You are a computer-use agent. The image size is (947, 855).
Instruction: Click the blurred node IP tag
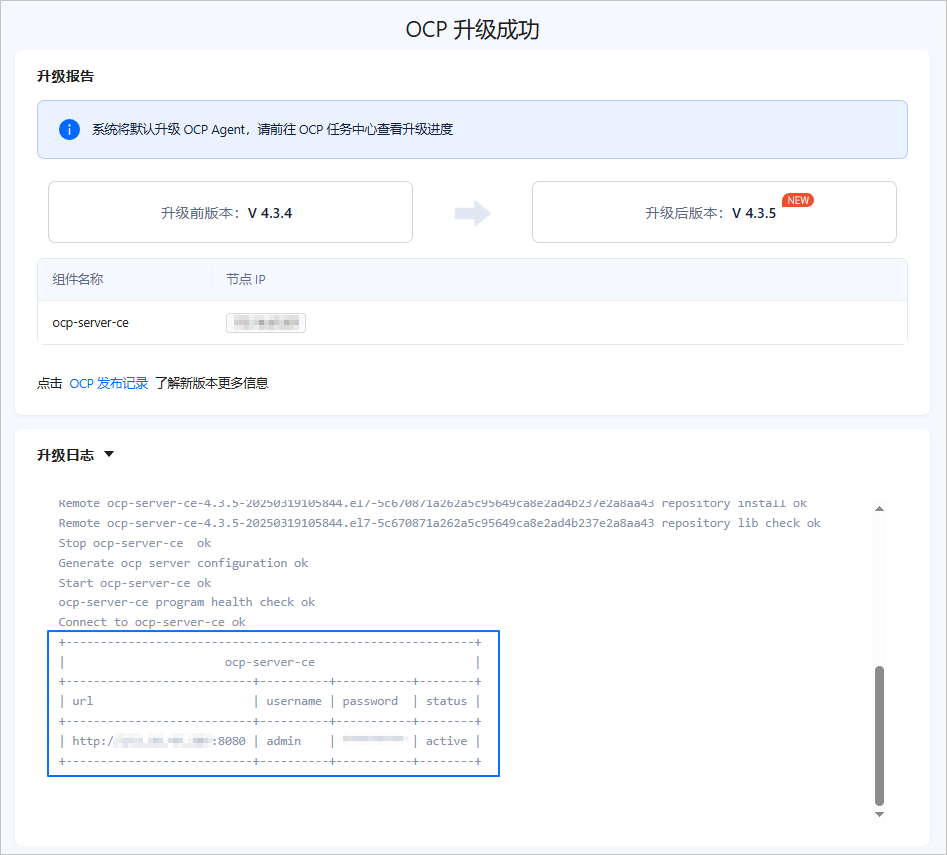266,323
